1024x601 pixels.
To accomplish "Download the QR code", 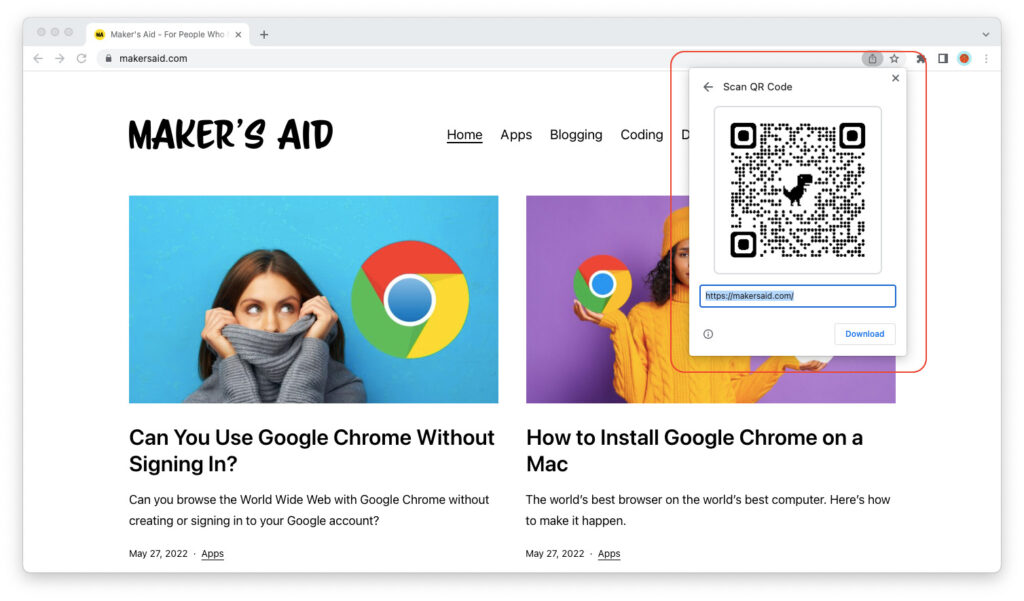I will [x=865, y=334].
